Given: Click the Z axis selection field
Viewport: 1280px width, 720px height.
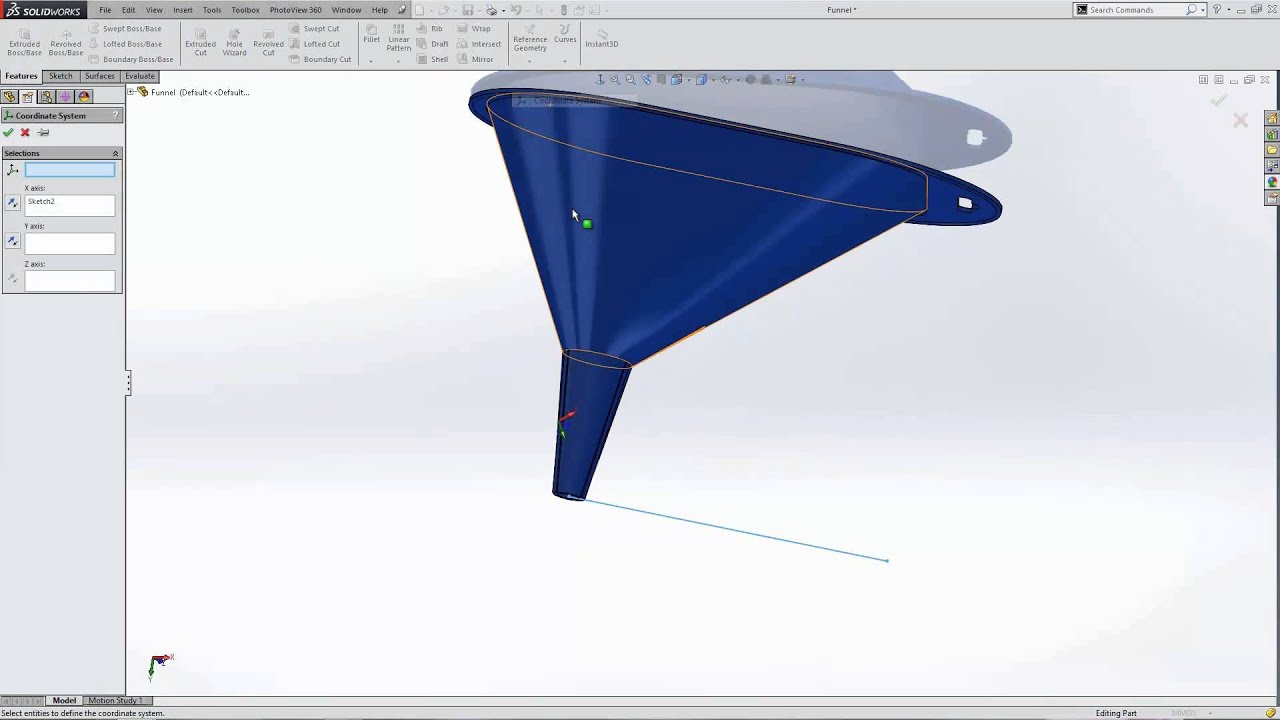Looking at the screenshot, I should coord(70,281).
